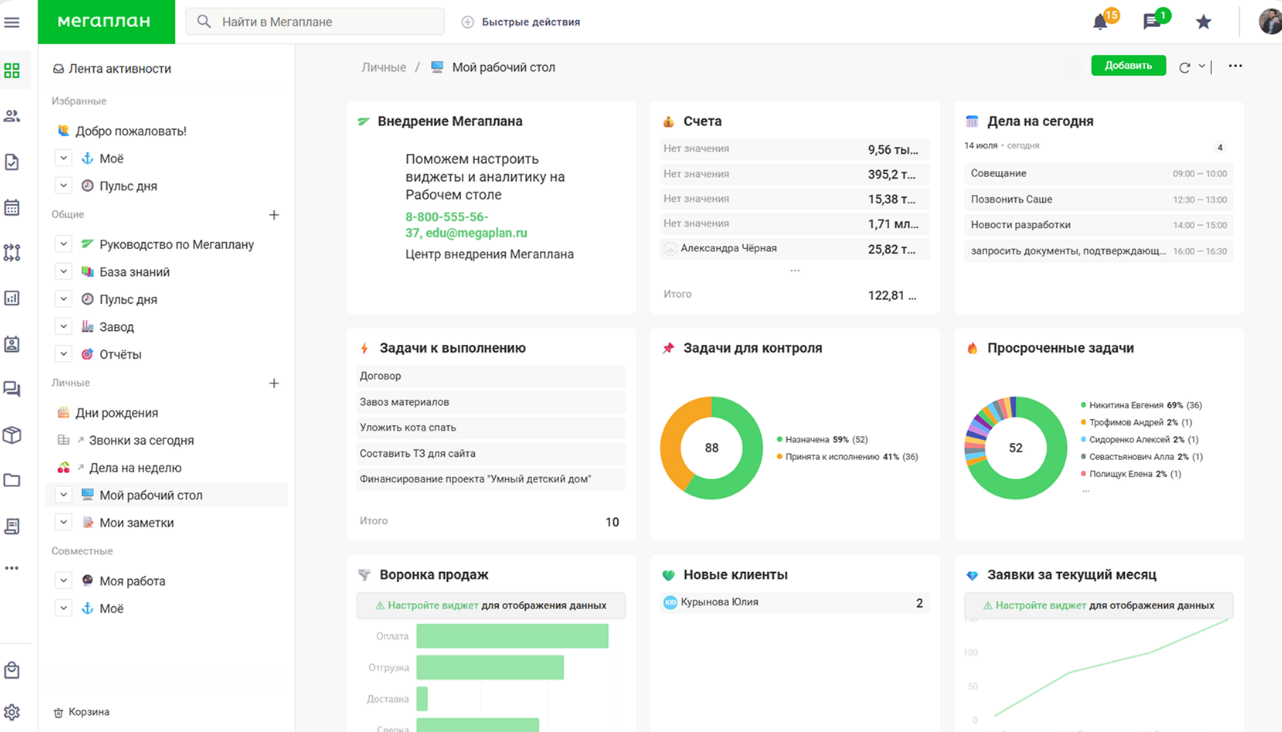Screen dimensions: 1282x732
Task: Click the dashboard grid icon in the sidebar
Action: tap(13, 70)
